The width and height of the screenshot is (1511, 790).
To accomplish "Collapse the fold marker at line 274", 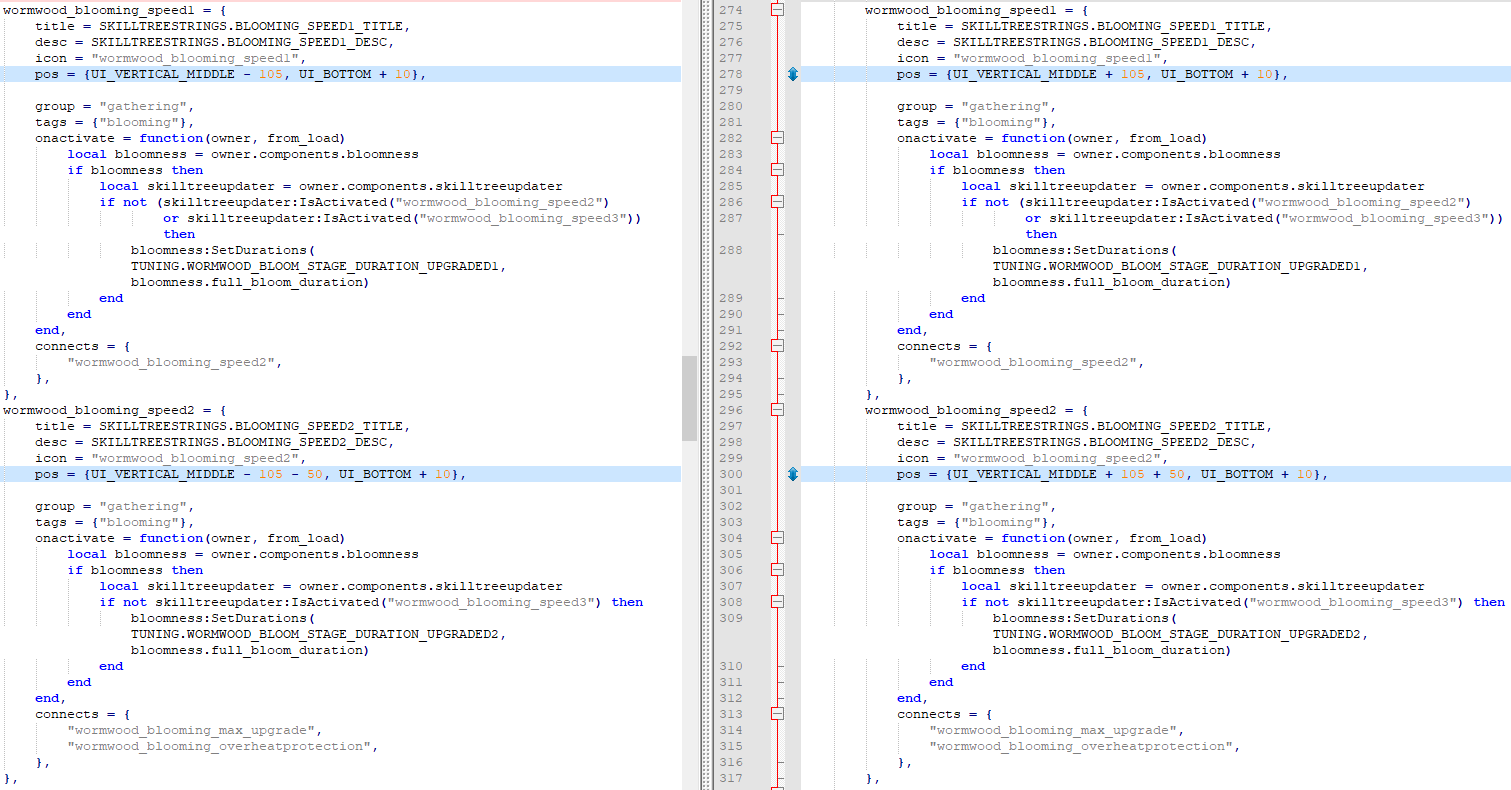I will coord(777,10).
